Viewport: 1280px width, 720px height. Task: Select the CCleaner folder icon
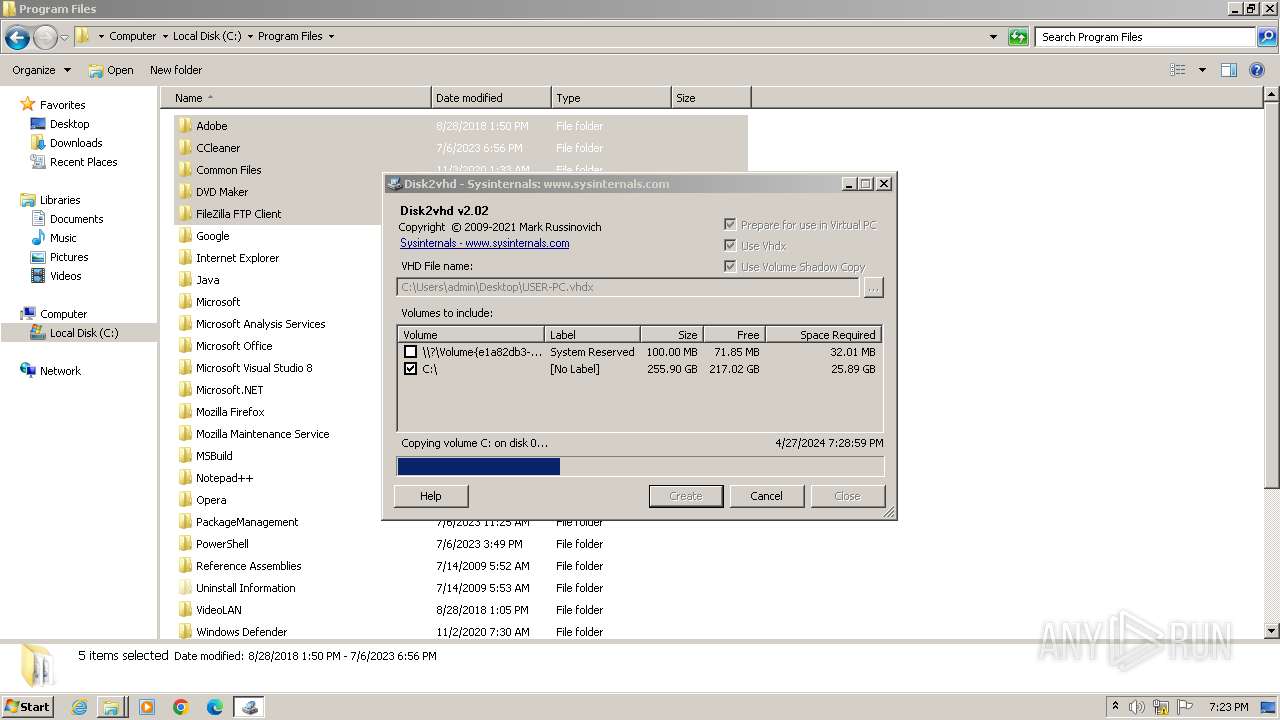(x=186, y=148)
